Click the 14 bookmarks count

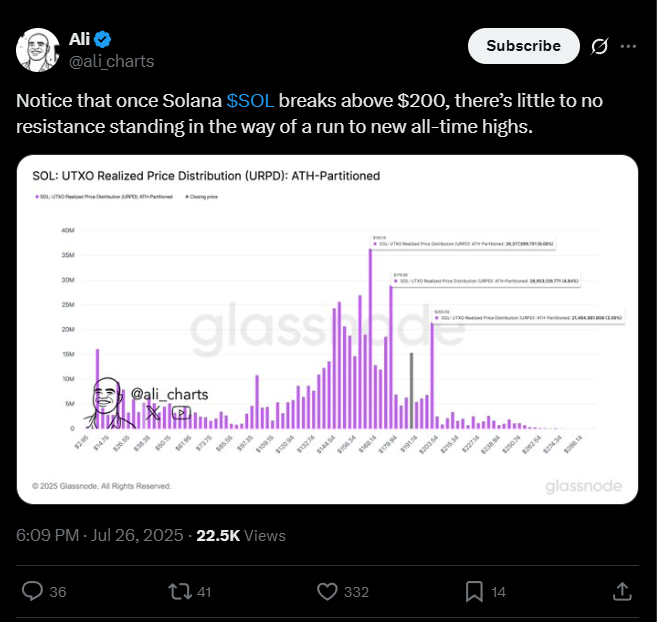click(498, 592)
